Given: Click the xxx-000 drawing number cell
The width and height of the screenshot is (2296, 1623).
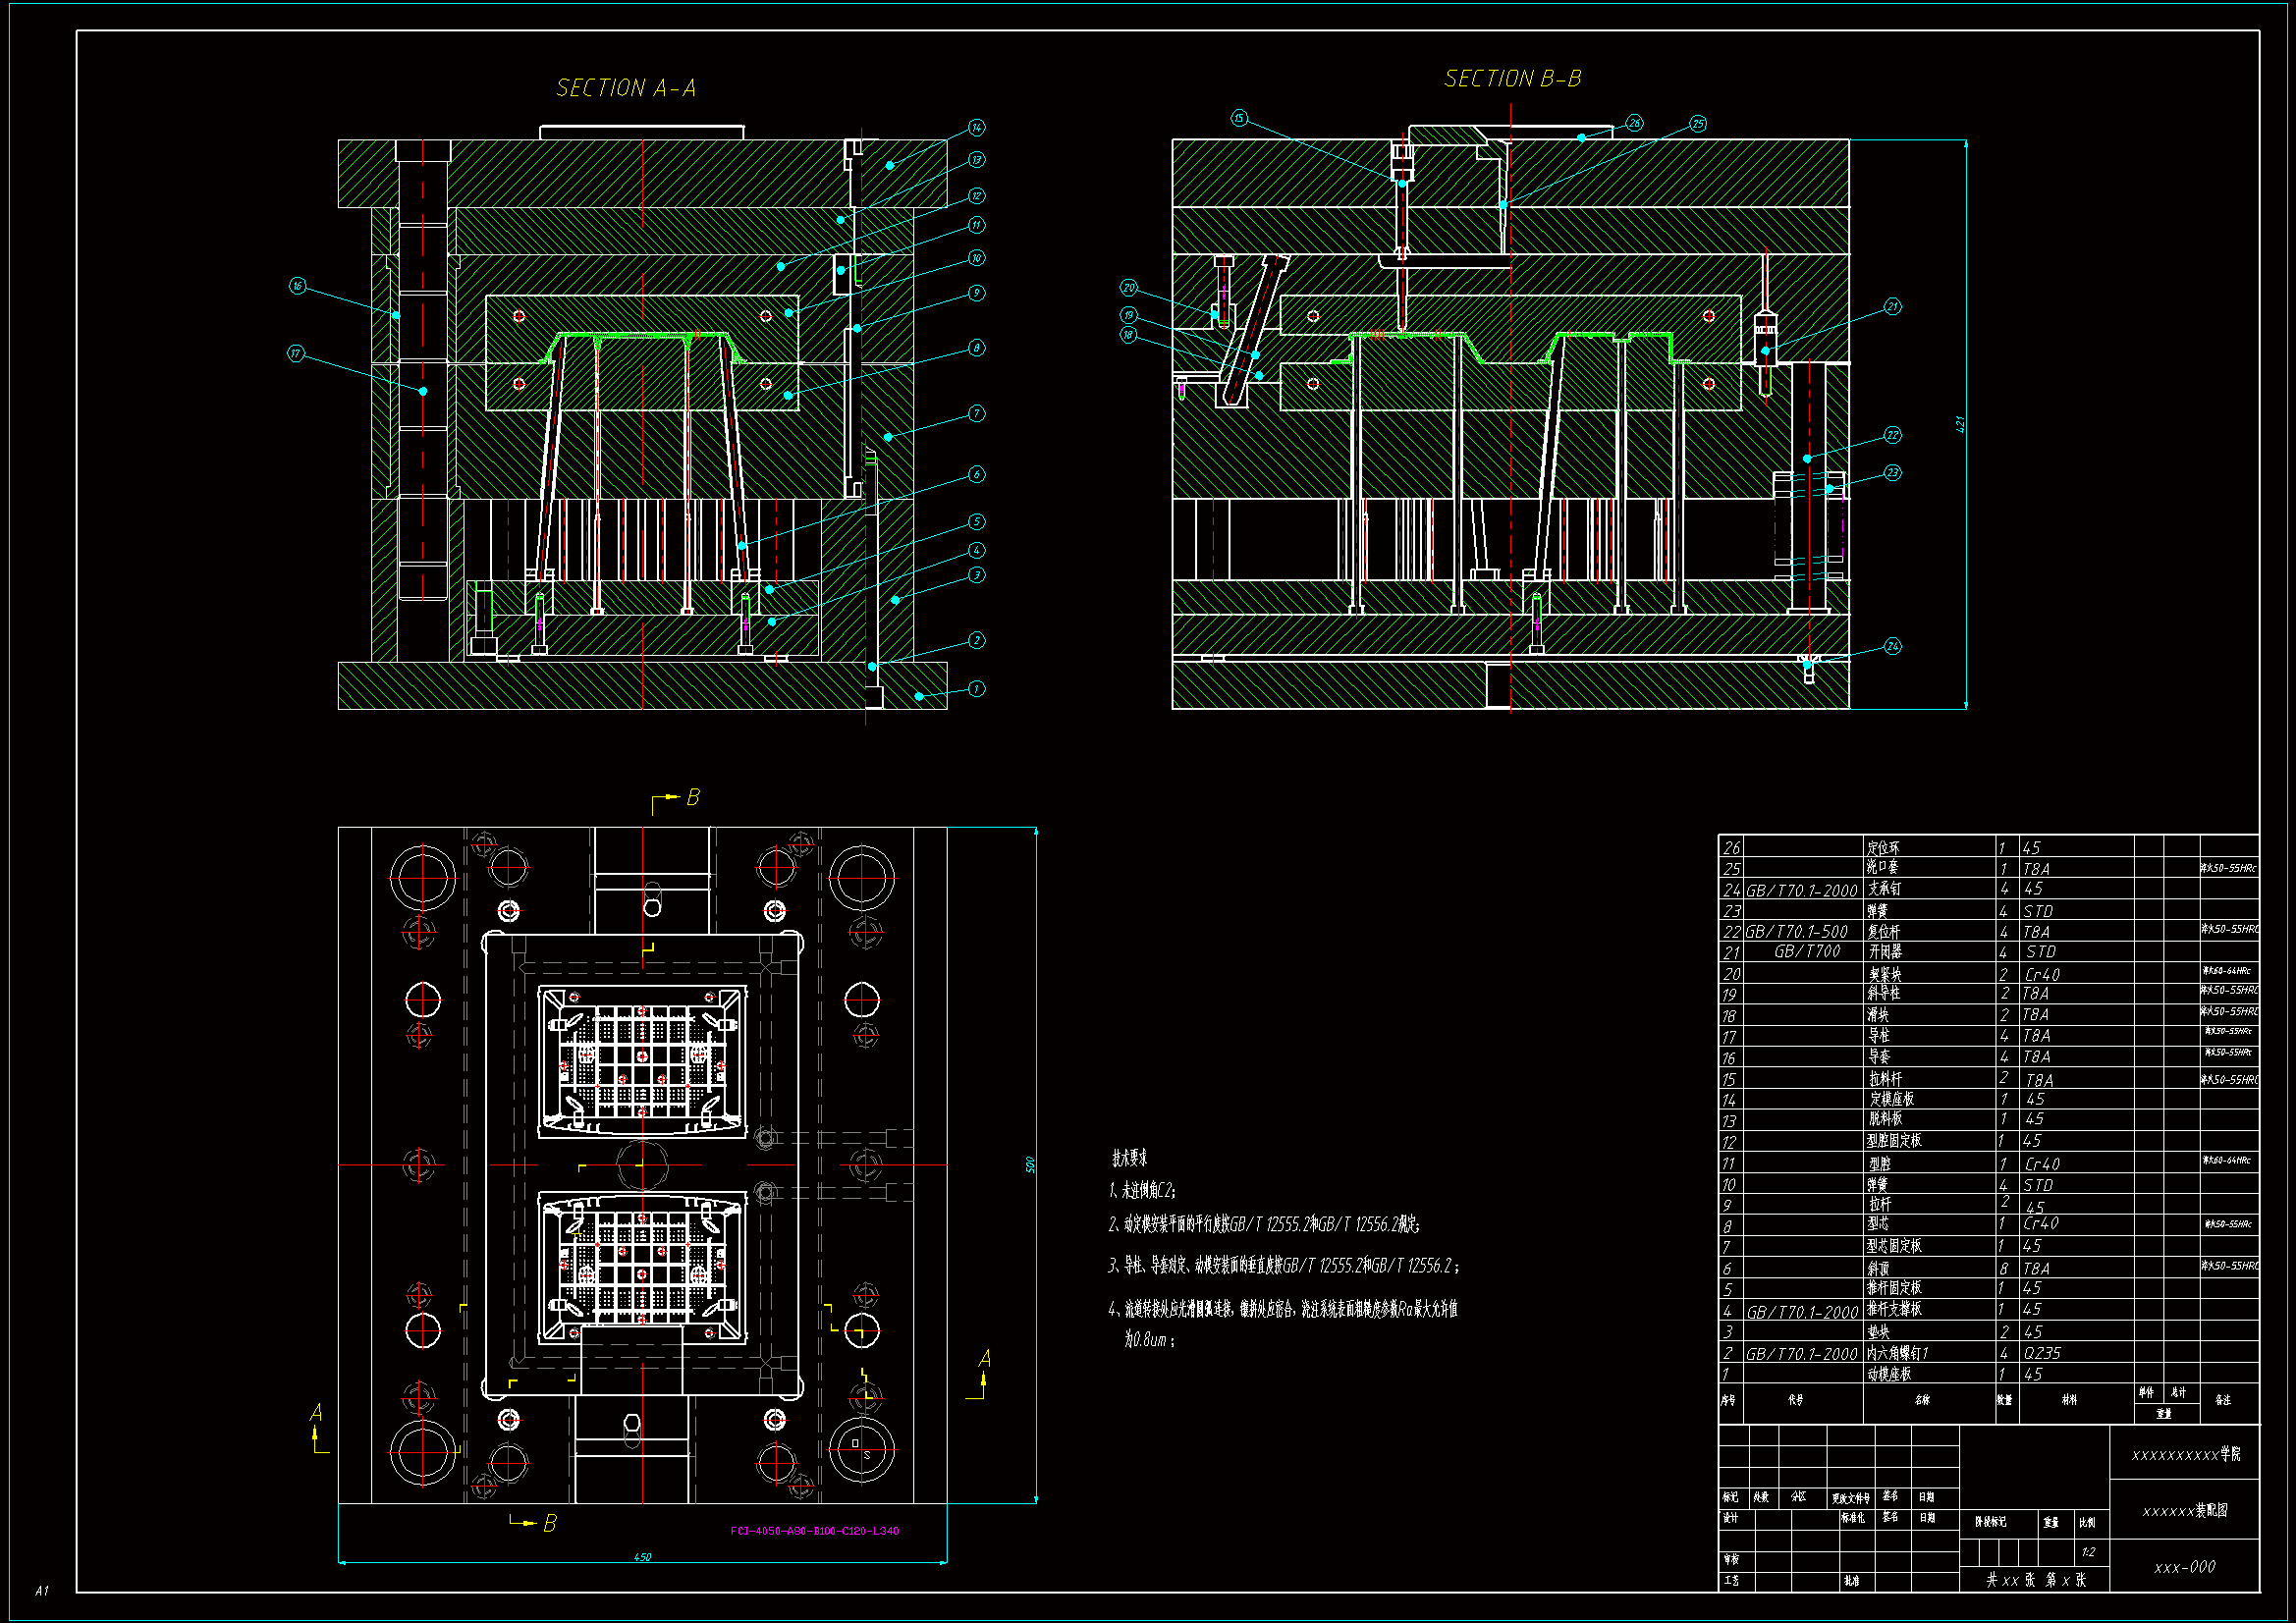Looking at the screenshot, I should (x=2184, y=1567).
